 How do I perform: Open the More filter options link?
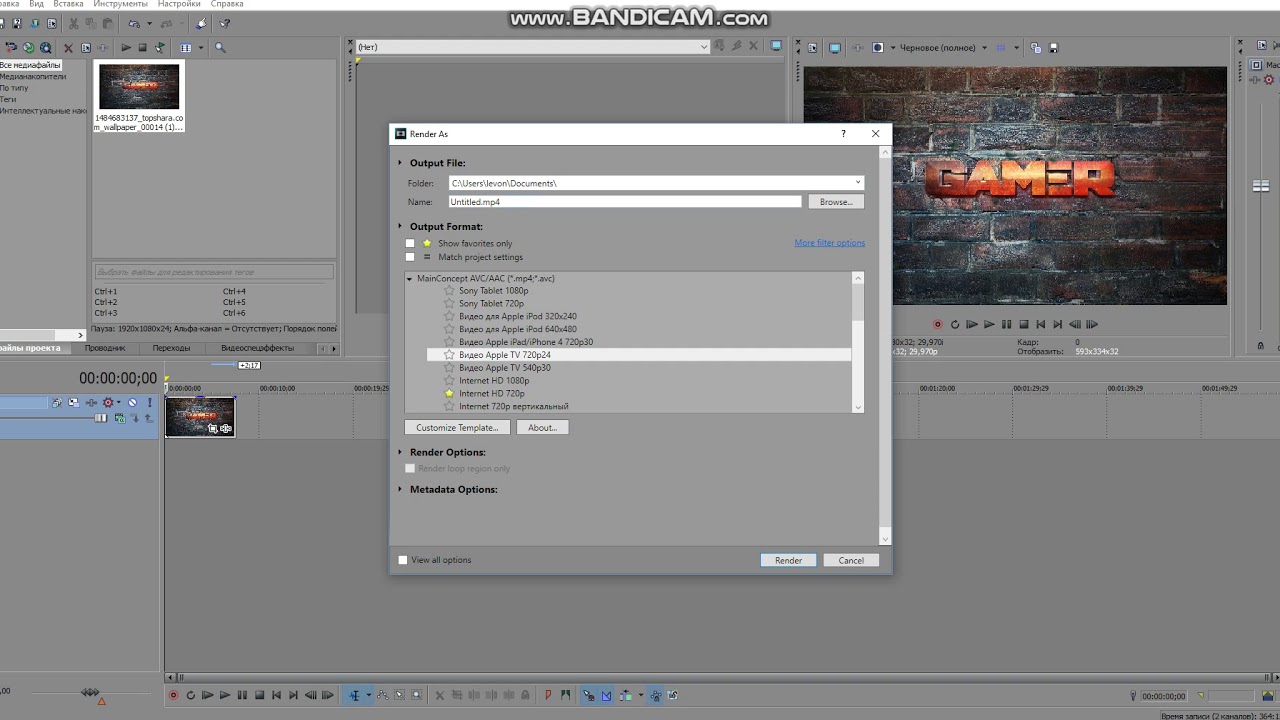pos(830,243)
